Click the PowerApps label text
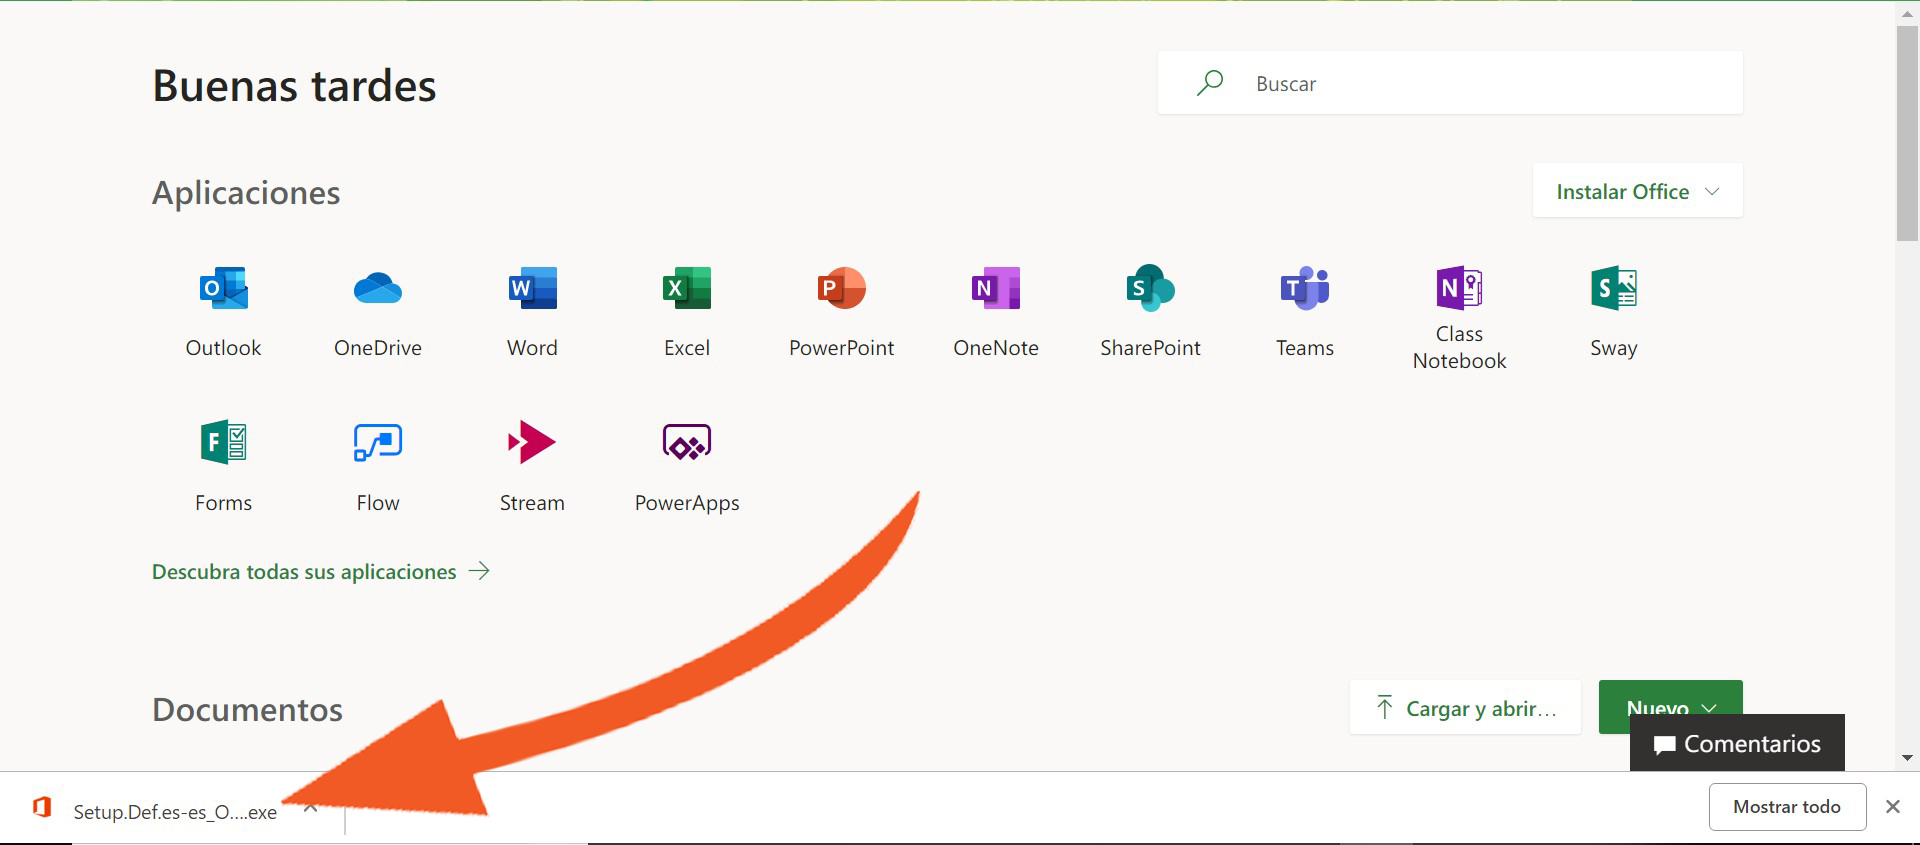The image size is (1920, 845). coord(687,503)
